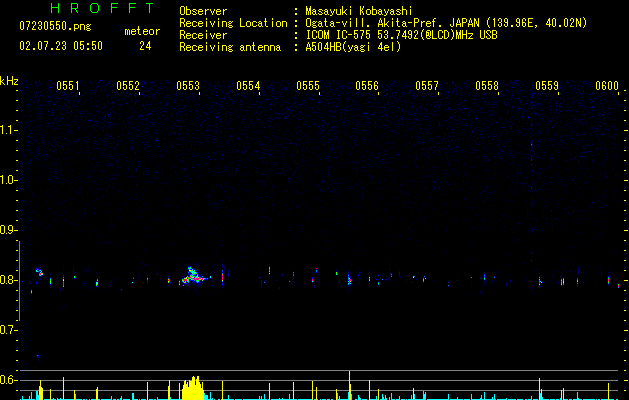Click the 0600 time axis marker
This screenshot has width=629, height=400.
point(607,85)
